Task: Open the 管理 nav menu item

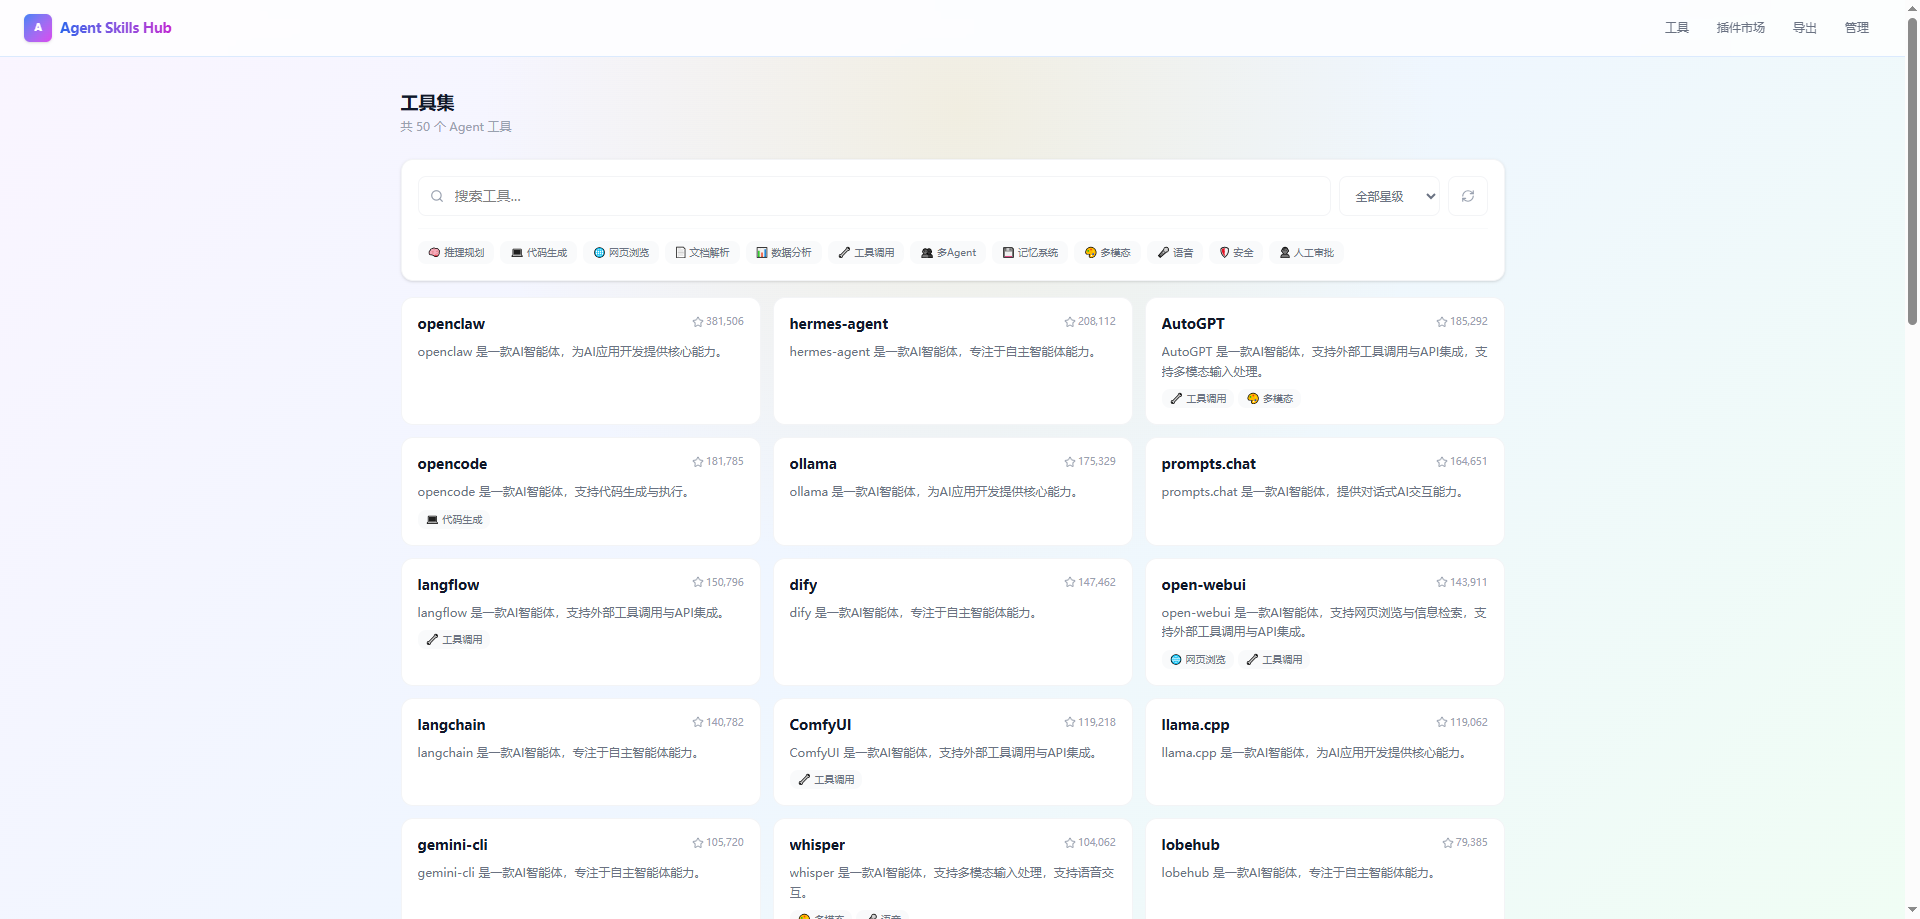Action: (1857, 28)
